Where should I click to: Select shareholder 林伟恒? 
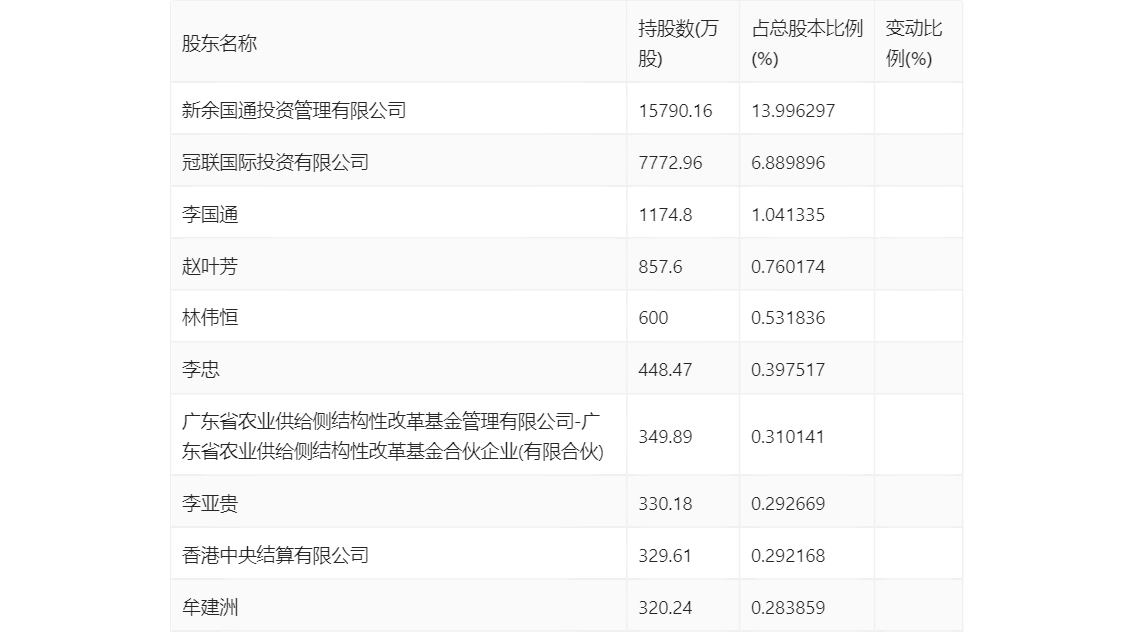[x=210, y=317]
